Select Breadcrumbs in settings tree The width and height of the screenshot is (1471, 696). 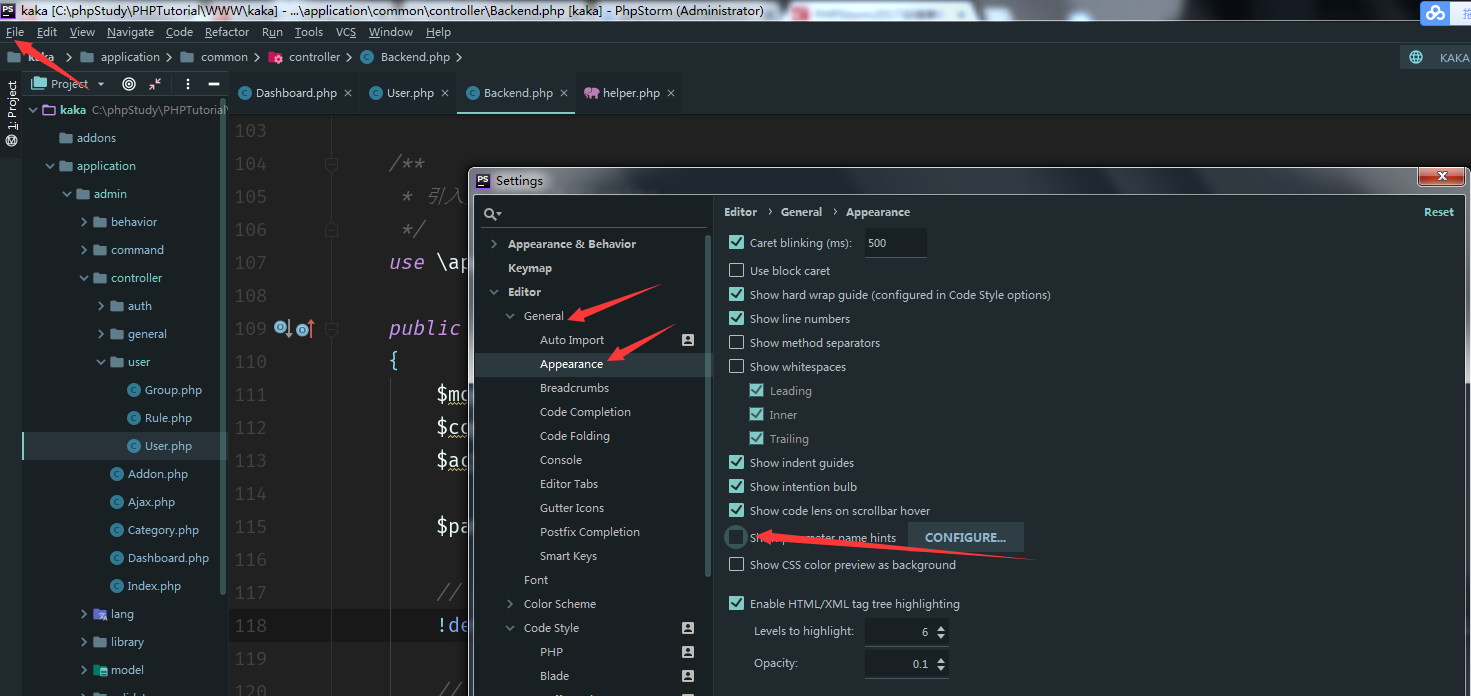pos(574,388)
